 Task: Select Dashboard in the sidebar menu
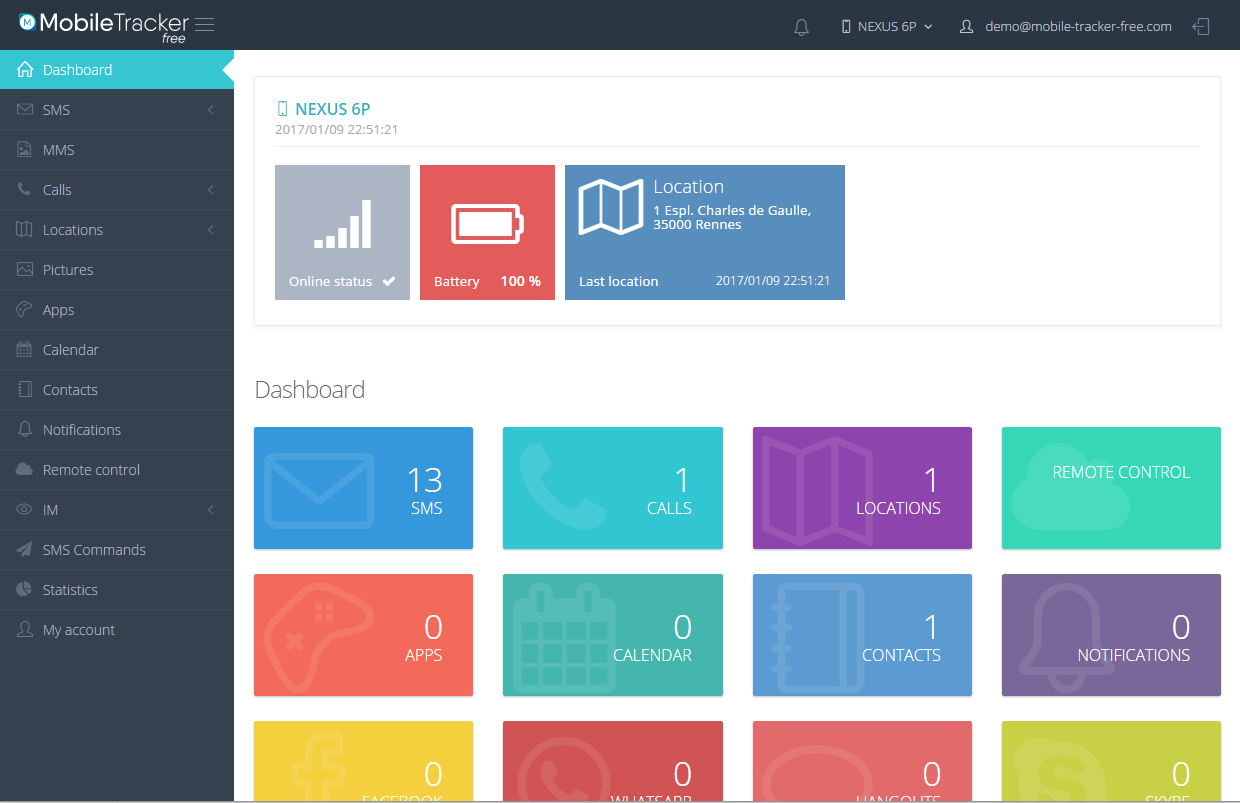click(x=117, y=70)
